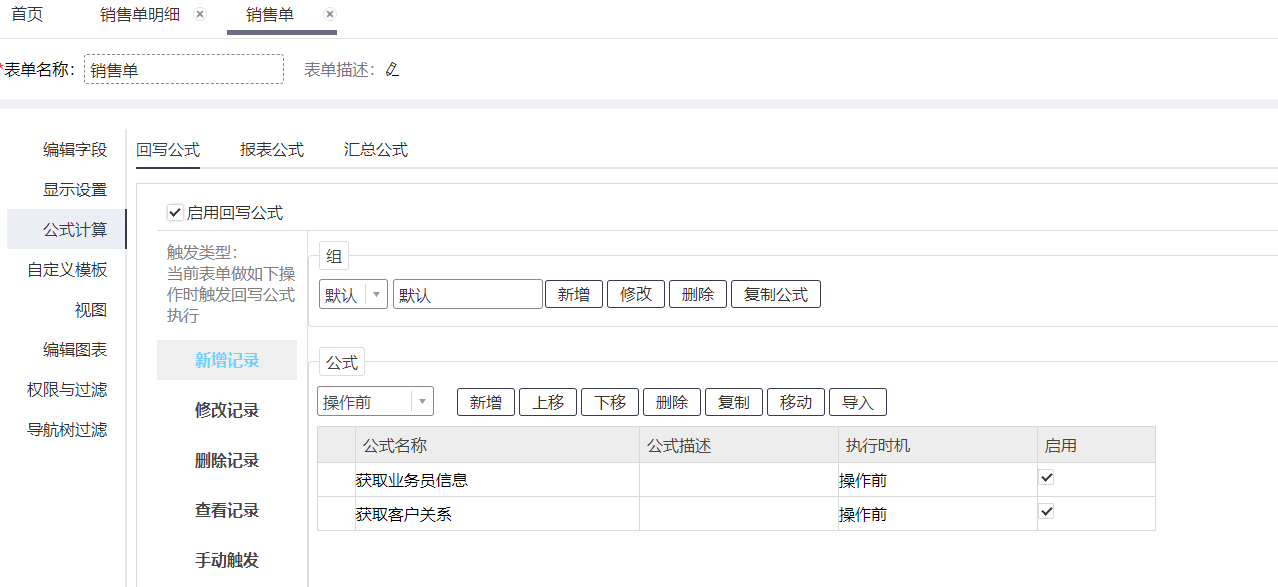Switch to the 汇总公式 tab
The image size is (1278, 587).
tap(376, 149)
